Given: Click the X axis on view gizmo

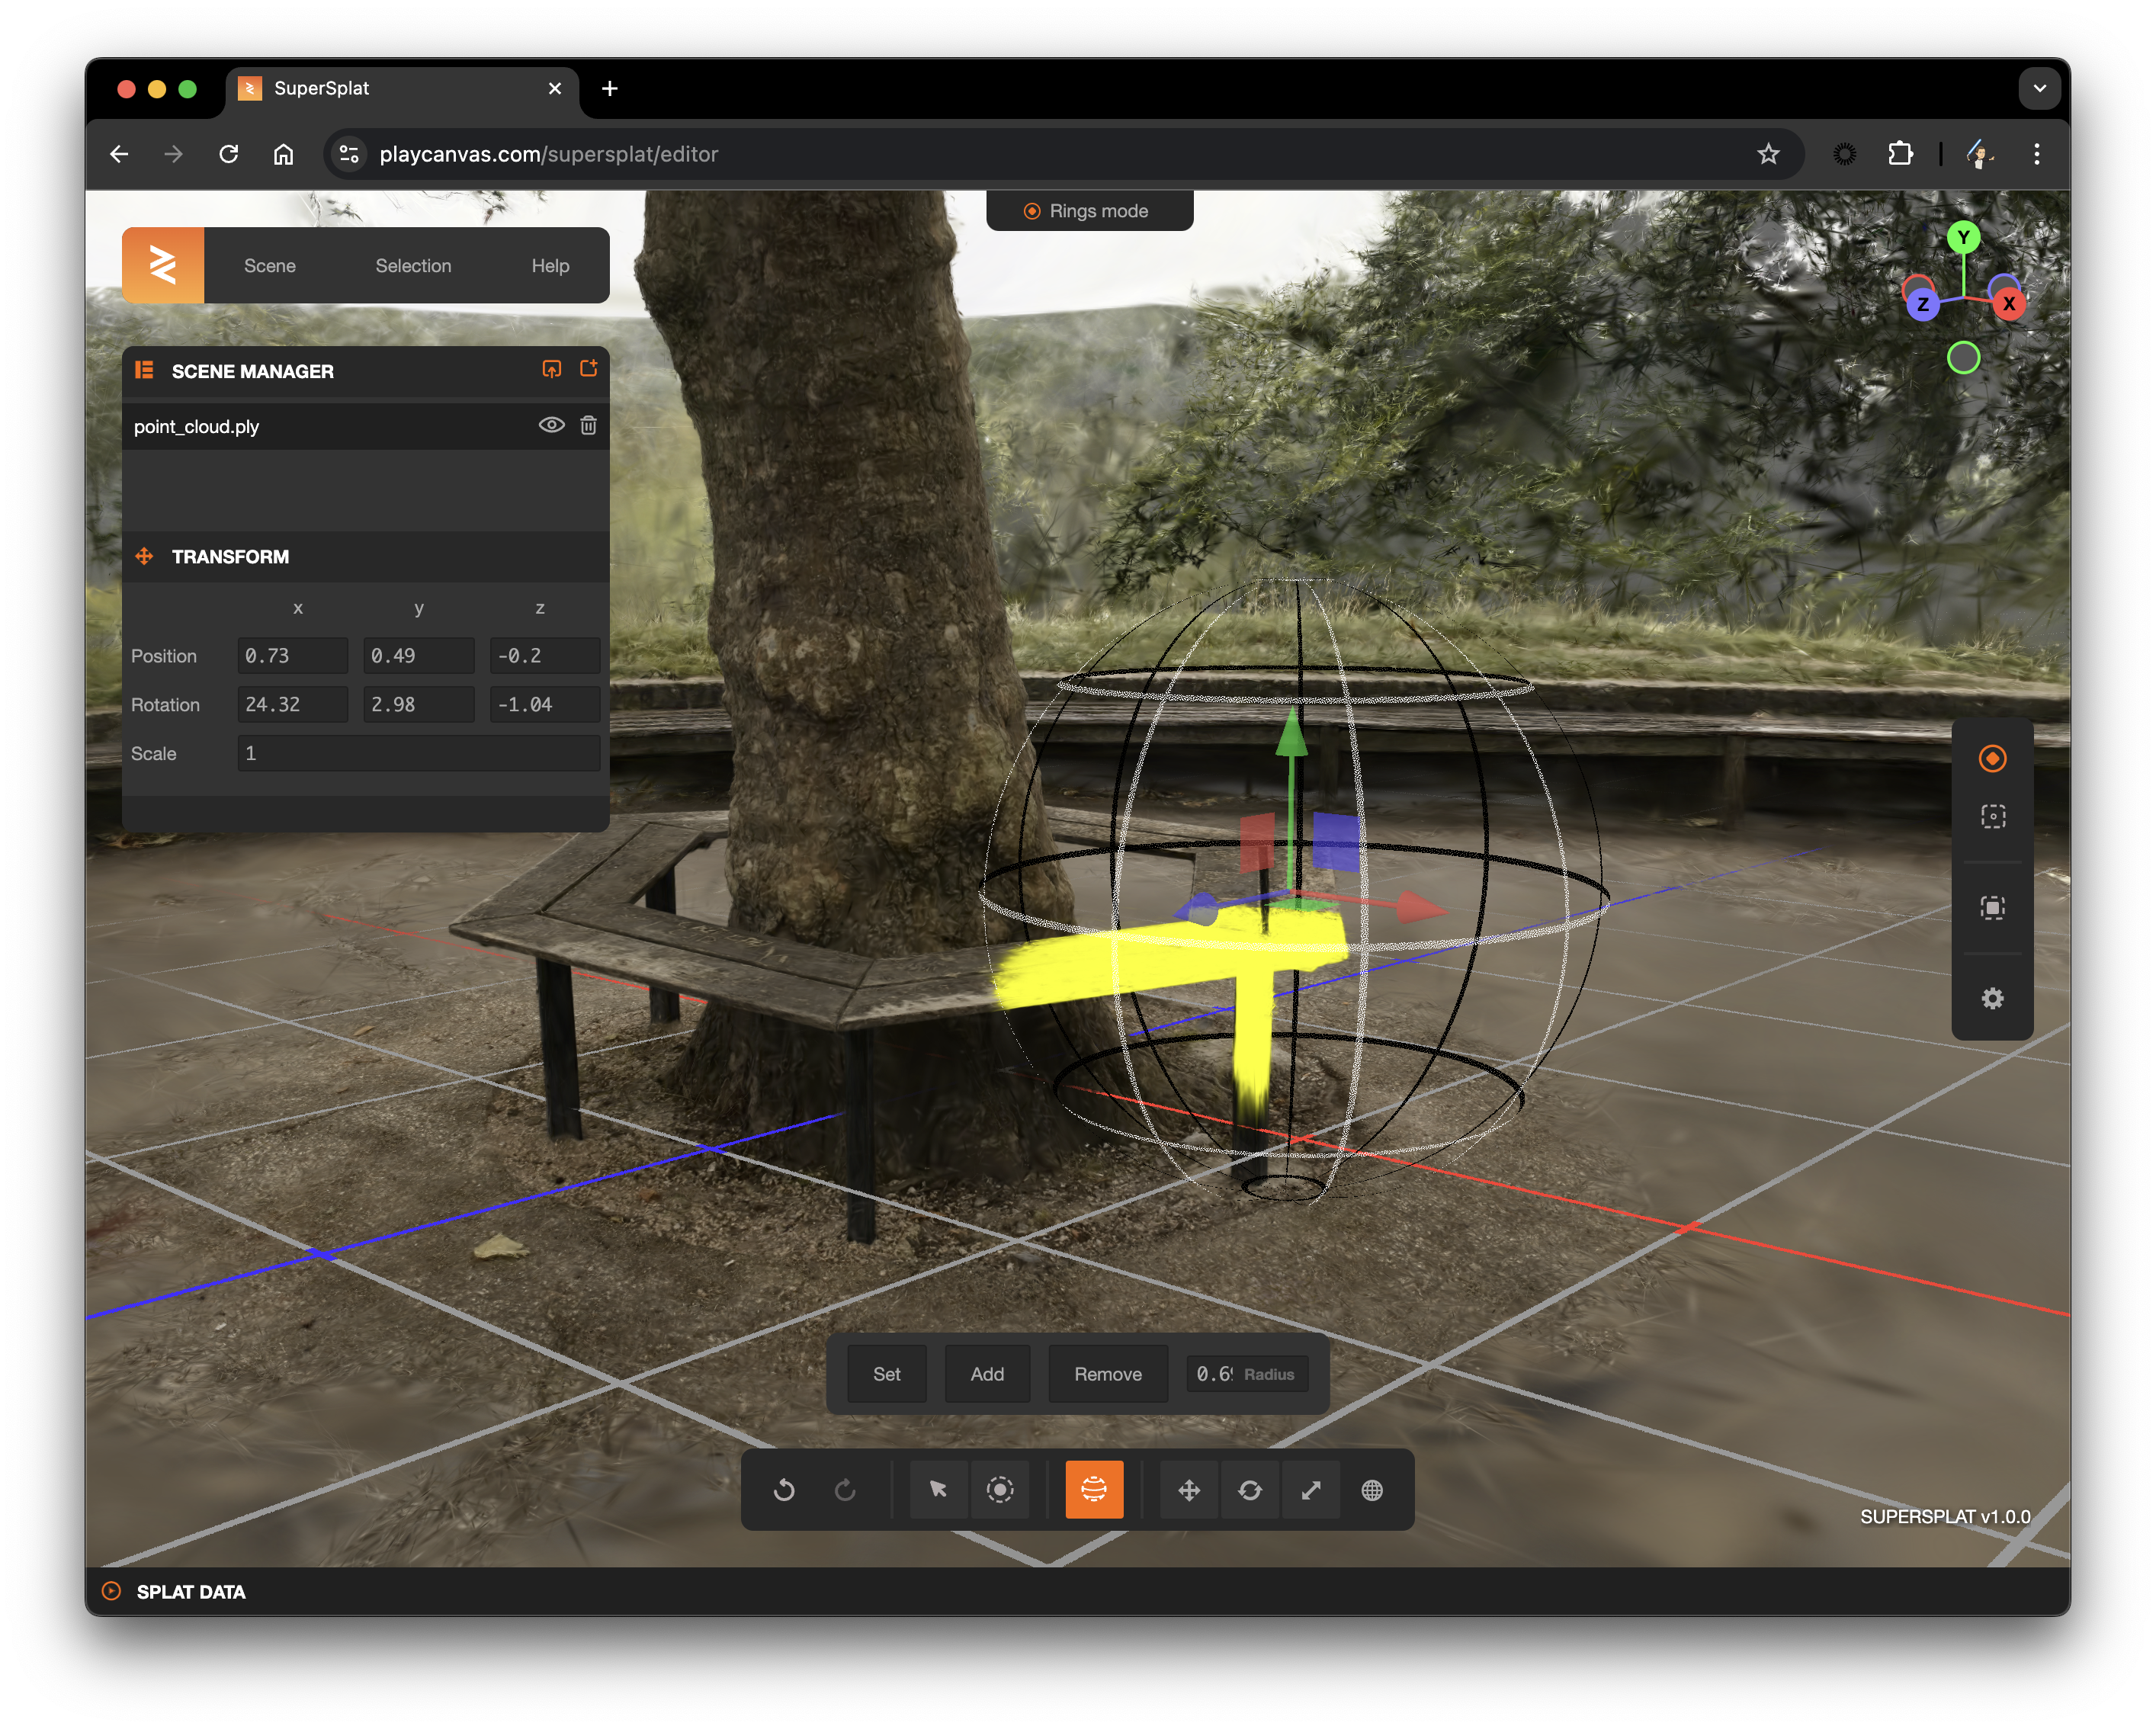Looking at the screenshot, I should [x=2009, y=303].
